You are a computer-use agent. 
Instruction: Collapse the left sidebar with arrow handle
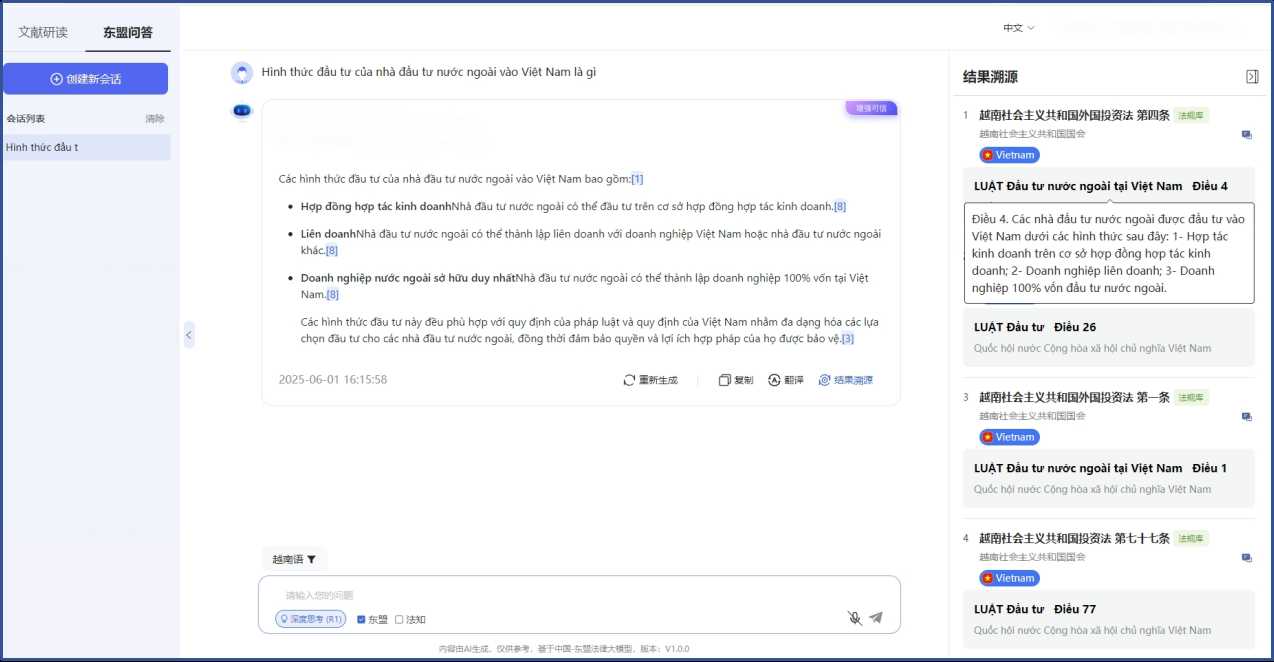coord(189,334)
